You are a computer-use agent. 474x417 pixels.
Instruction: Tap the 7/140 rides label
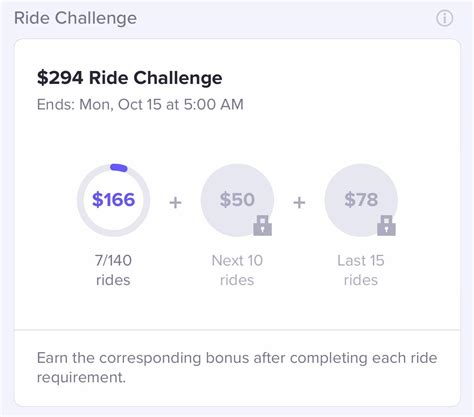click(x=113, y=270)
